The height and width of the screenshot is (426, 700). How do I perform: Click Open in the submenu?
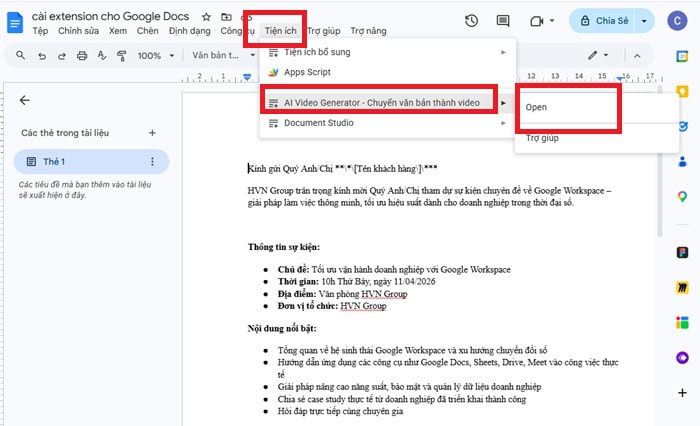coord(536,107)
